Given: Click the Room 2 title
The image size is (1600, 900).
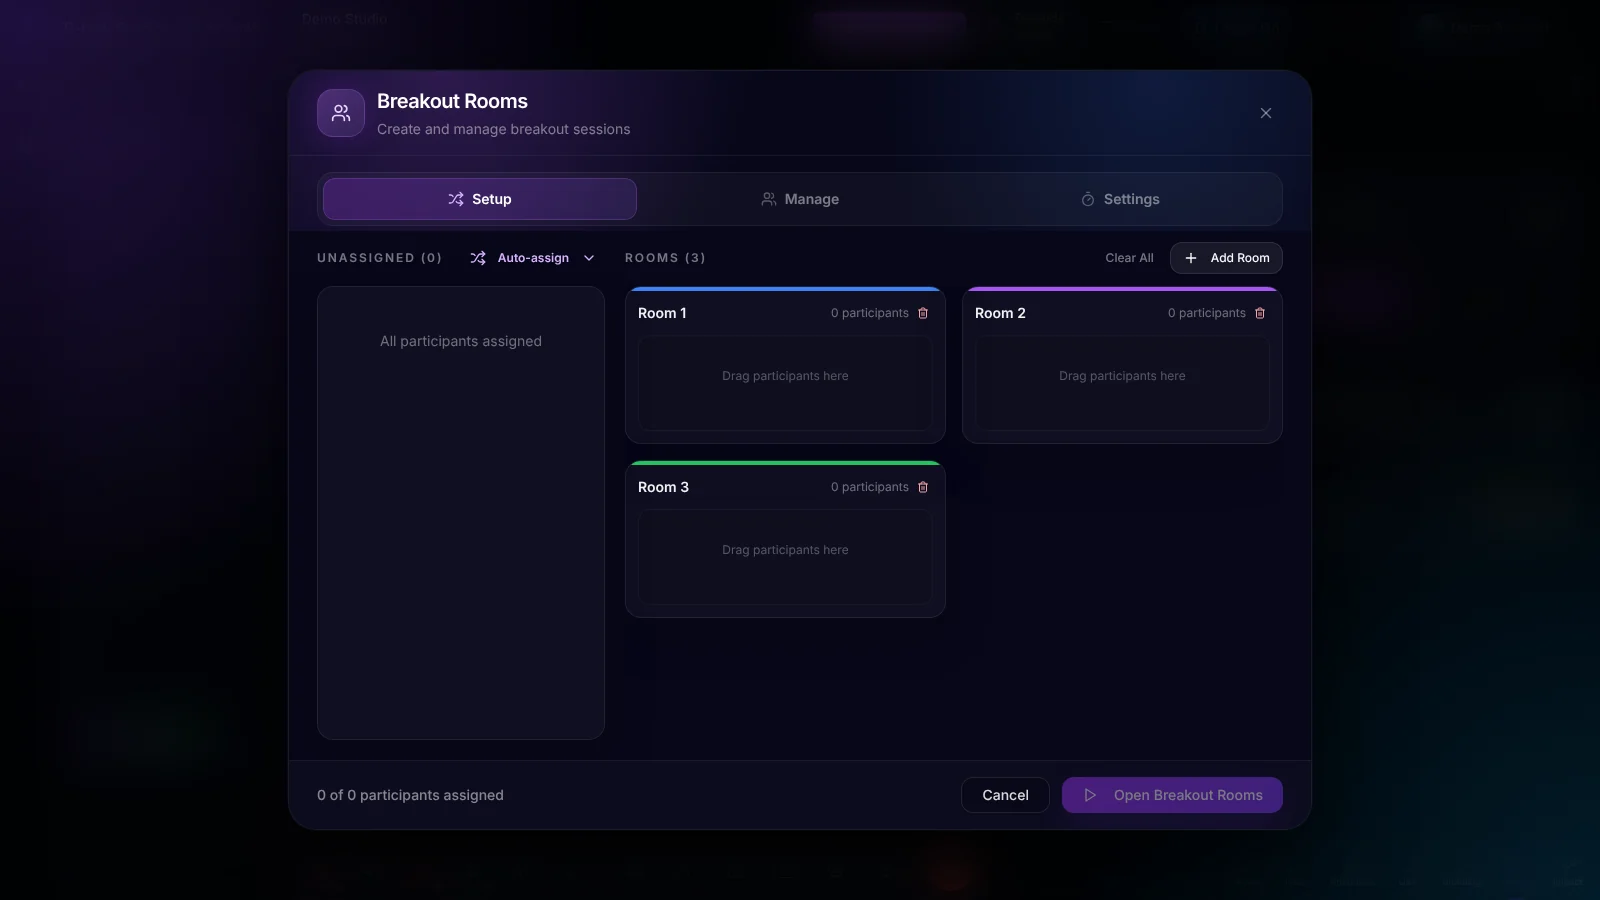Looking at the screenshot, I should (x=1000, y=313).
